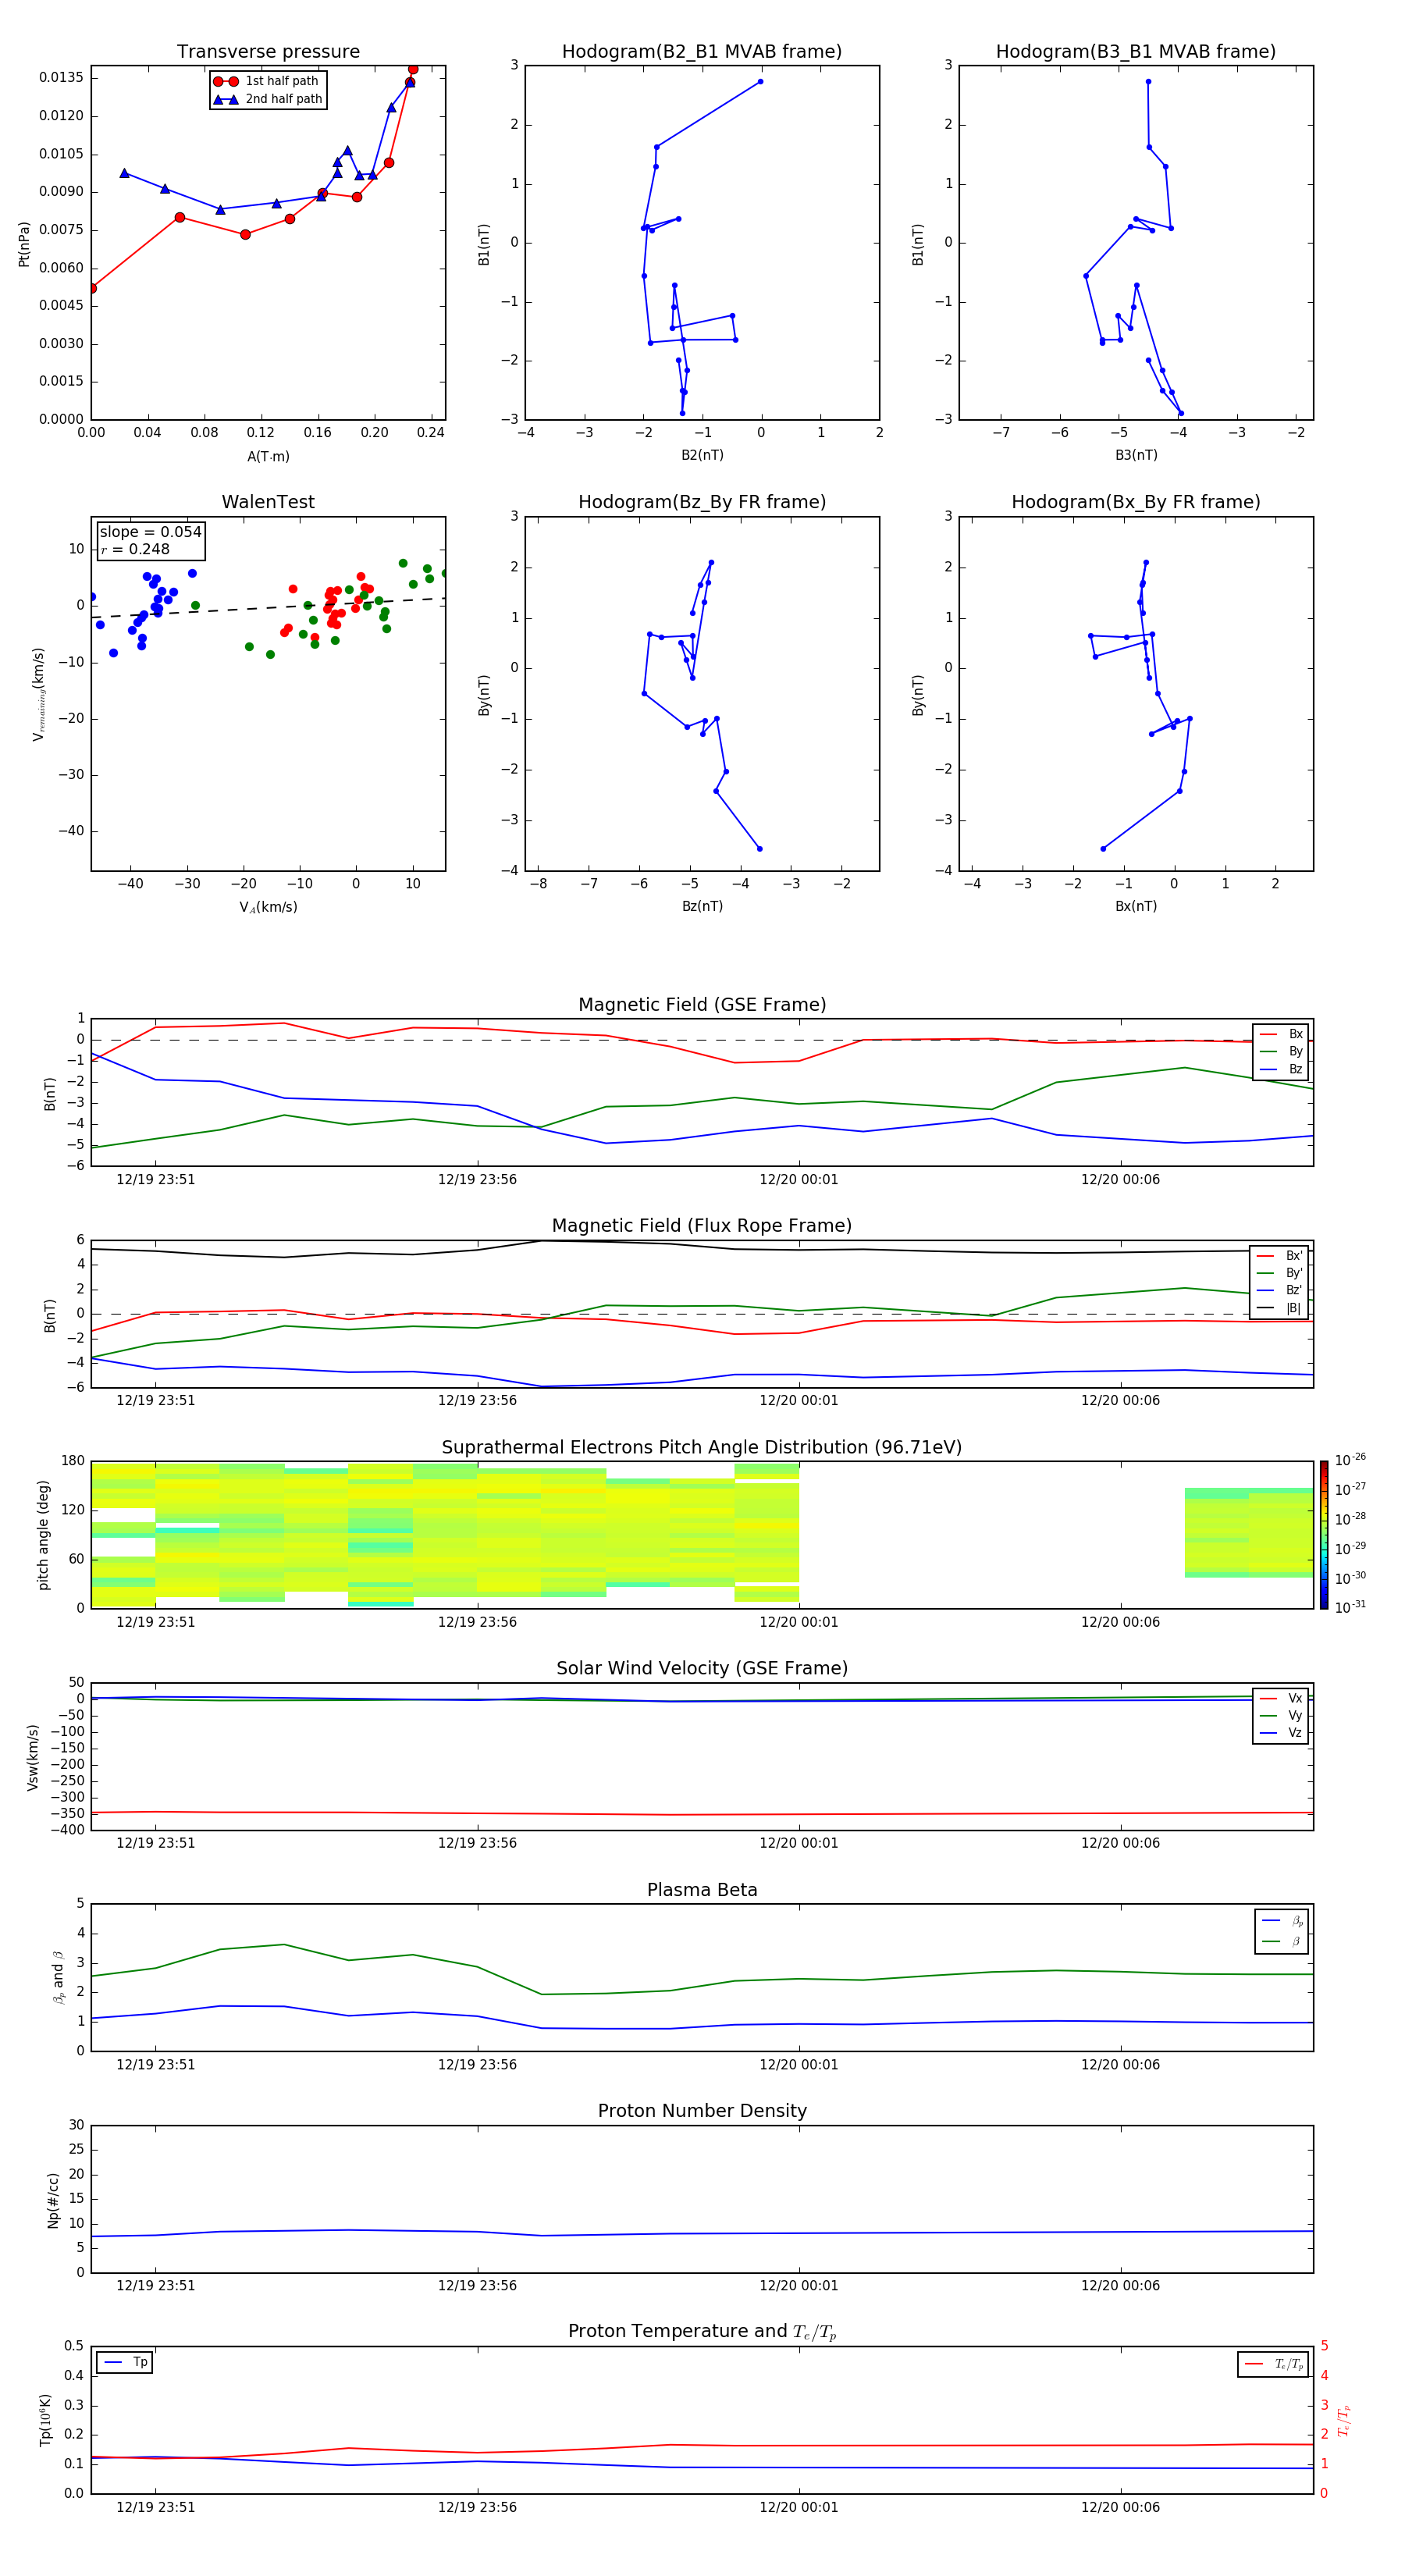Click '12/19 23:56' tick in velocity panel
This screenshot has width=1405, height=2576.
click(x=477, y=1843)
